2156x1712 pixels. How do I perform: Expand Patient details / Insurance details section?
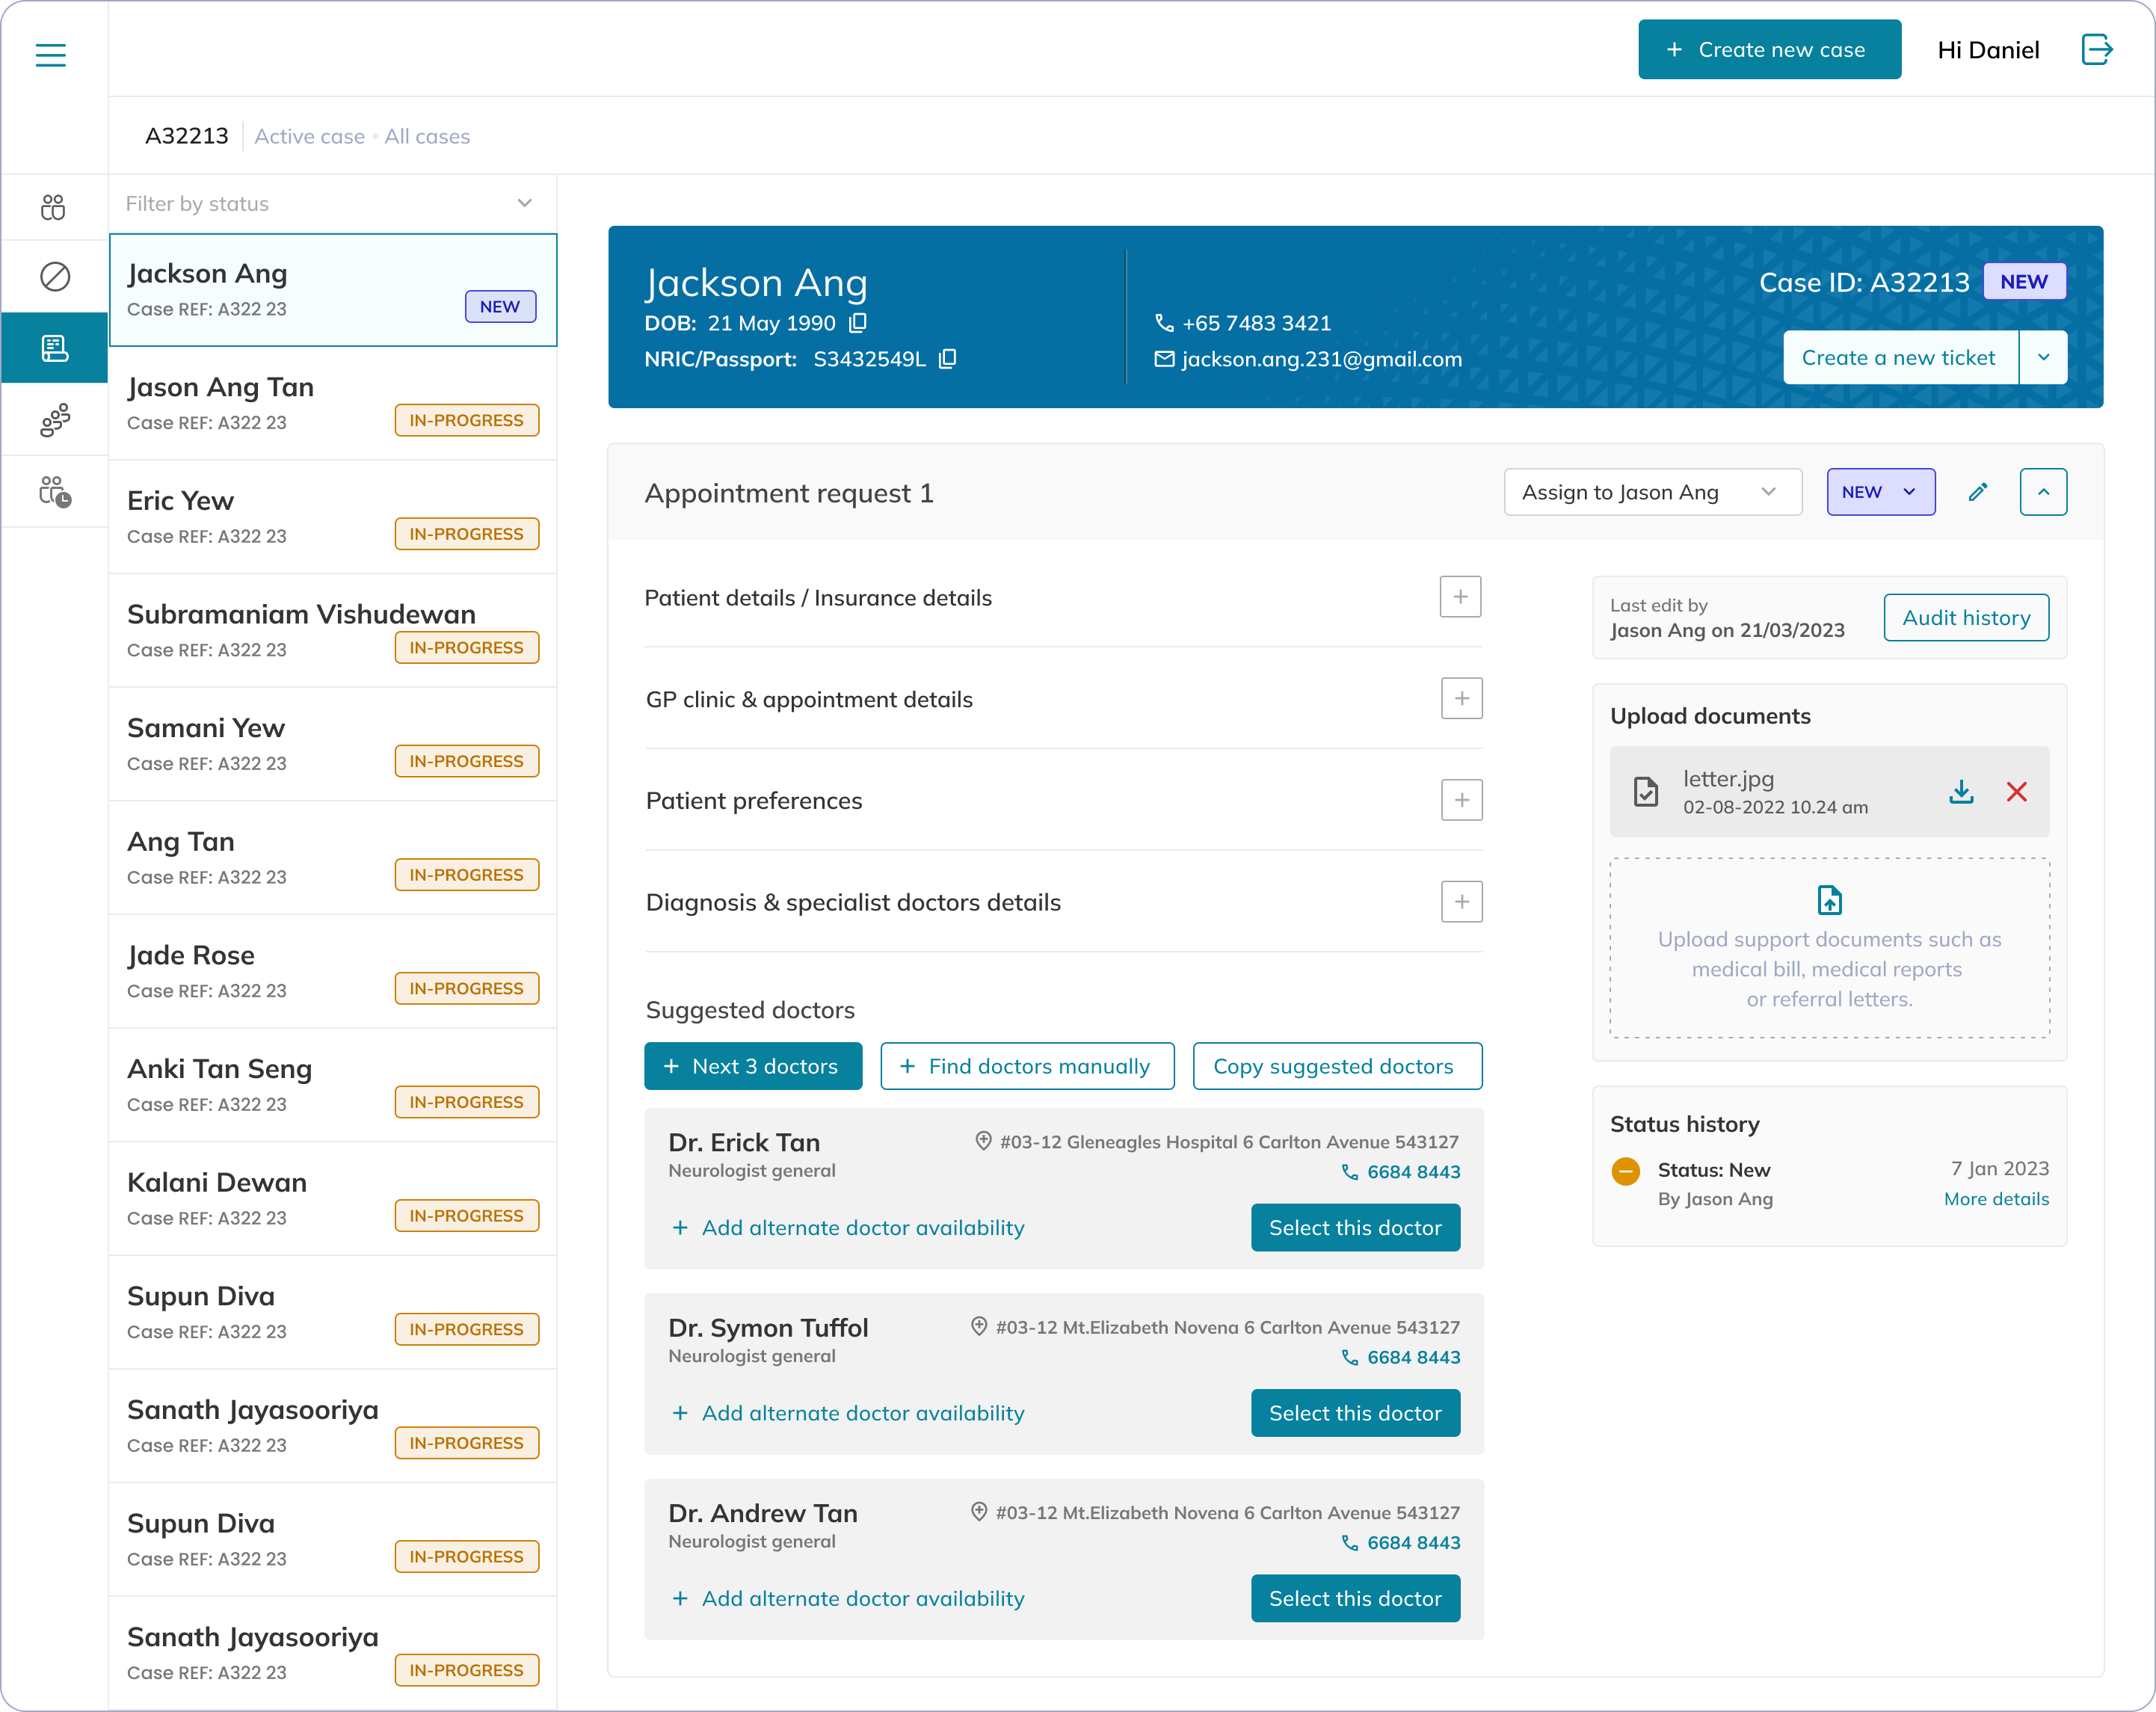point(1460,597)
